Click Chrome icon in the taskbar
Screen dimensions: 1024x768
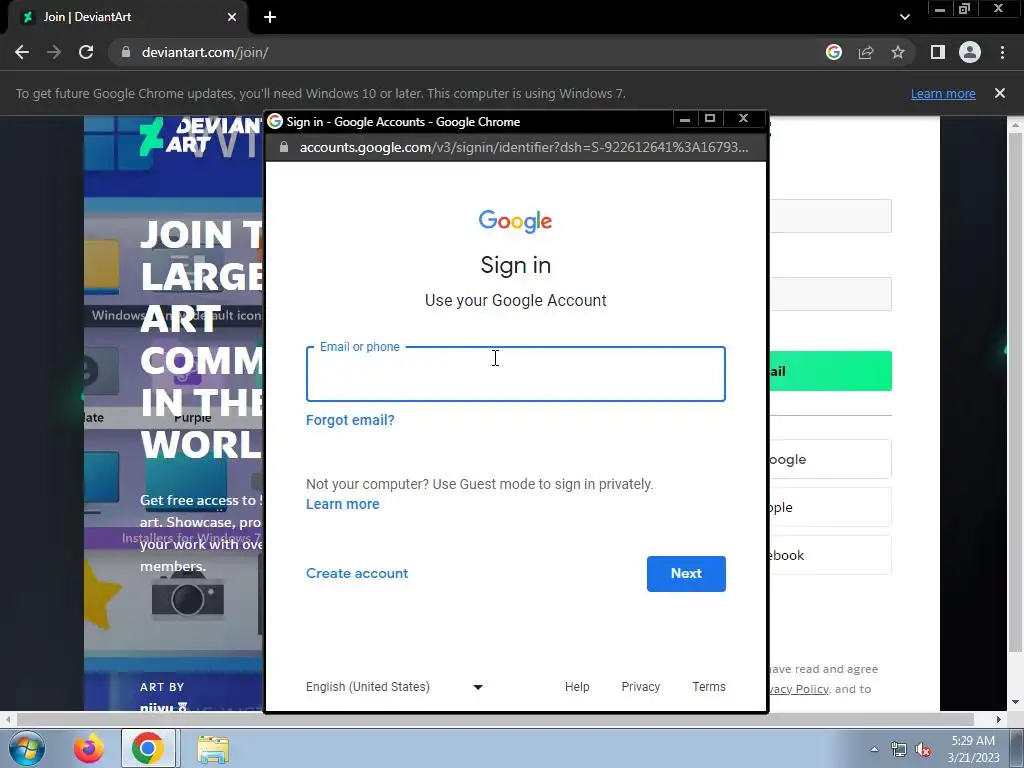coord(148,748)
